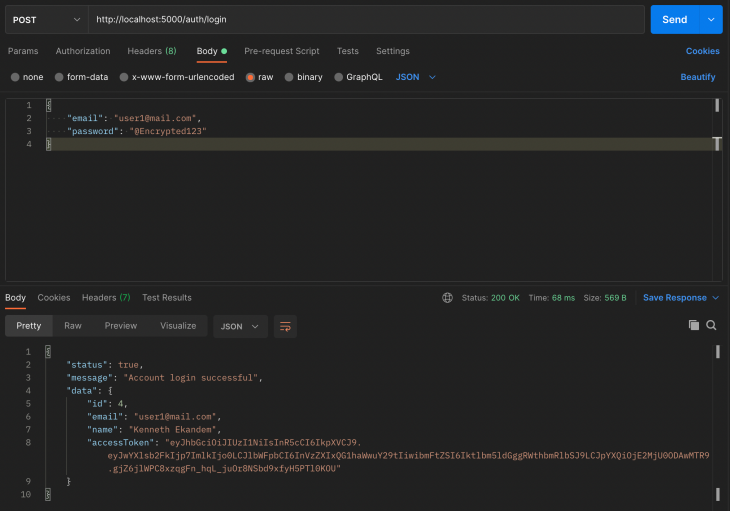730x511 pixels.
Task: Click the Beautify link
Action: (x=698, y=77)
